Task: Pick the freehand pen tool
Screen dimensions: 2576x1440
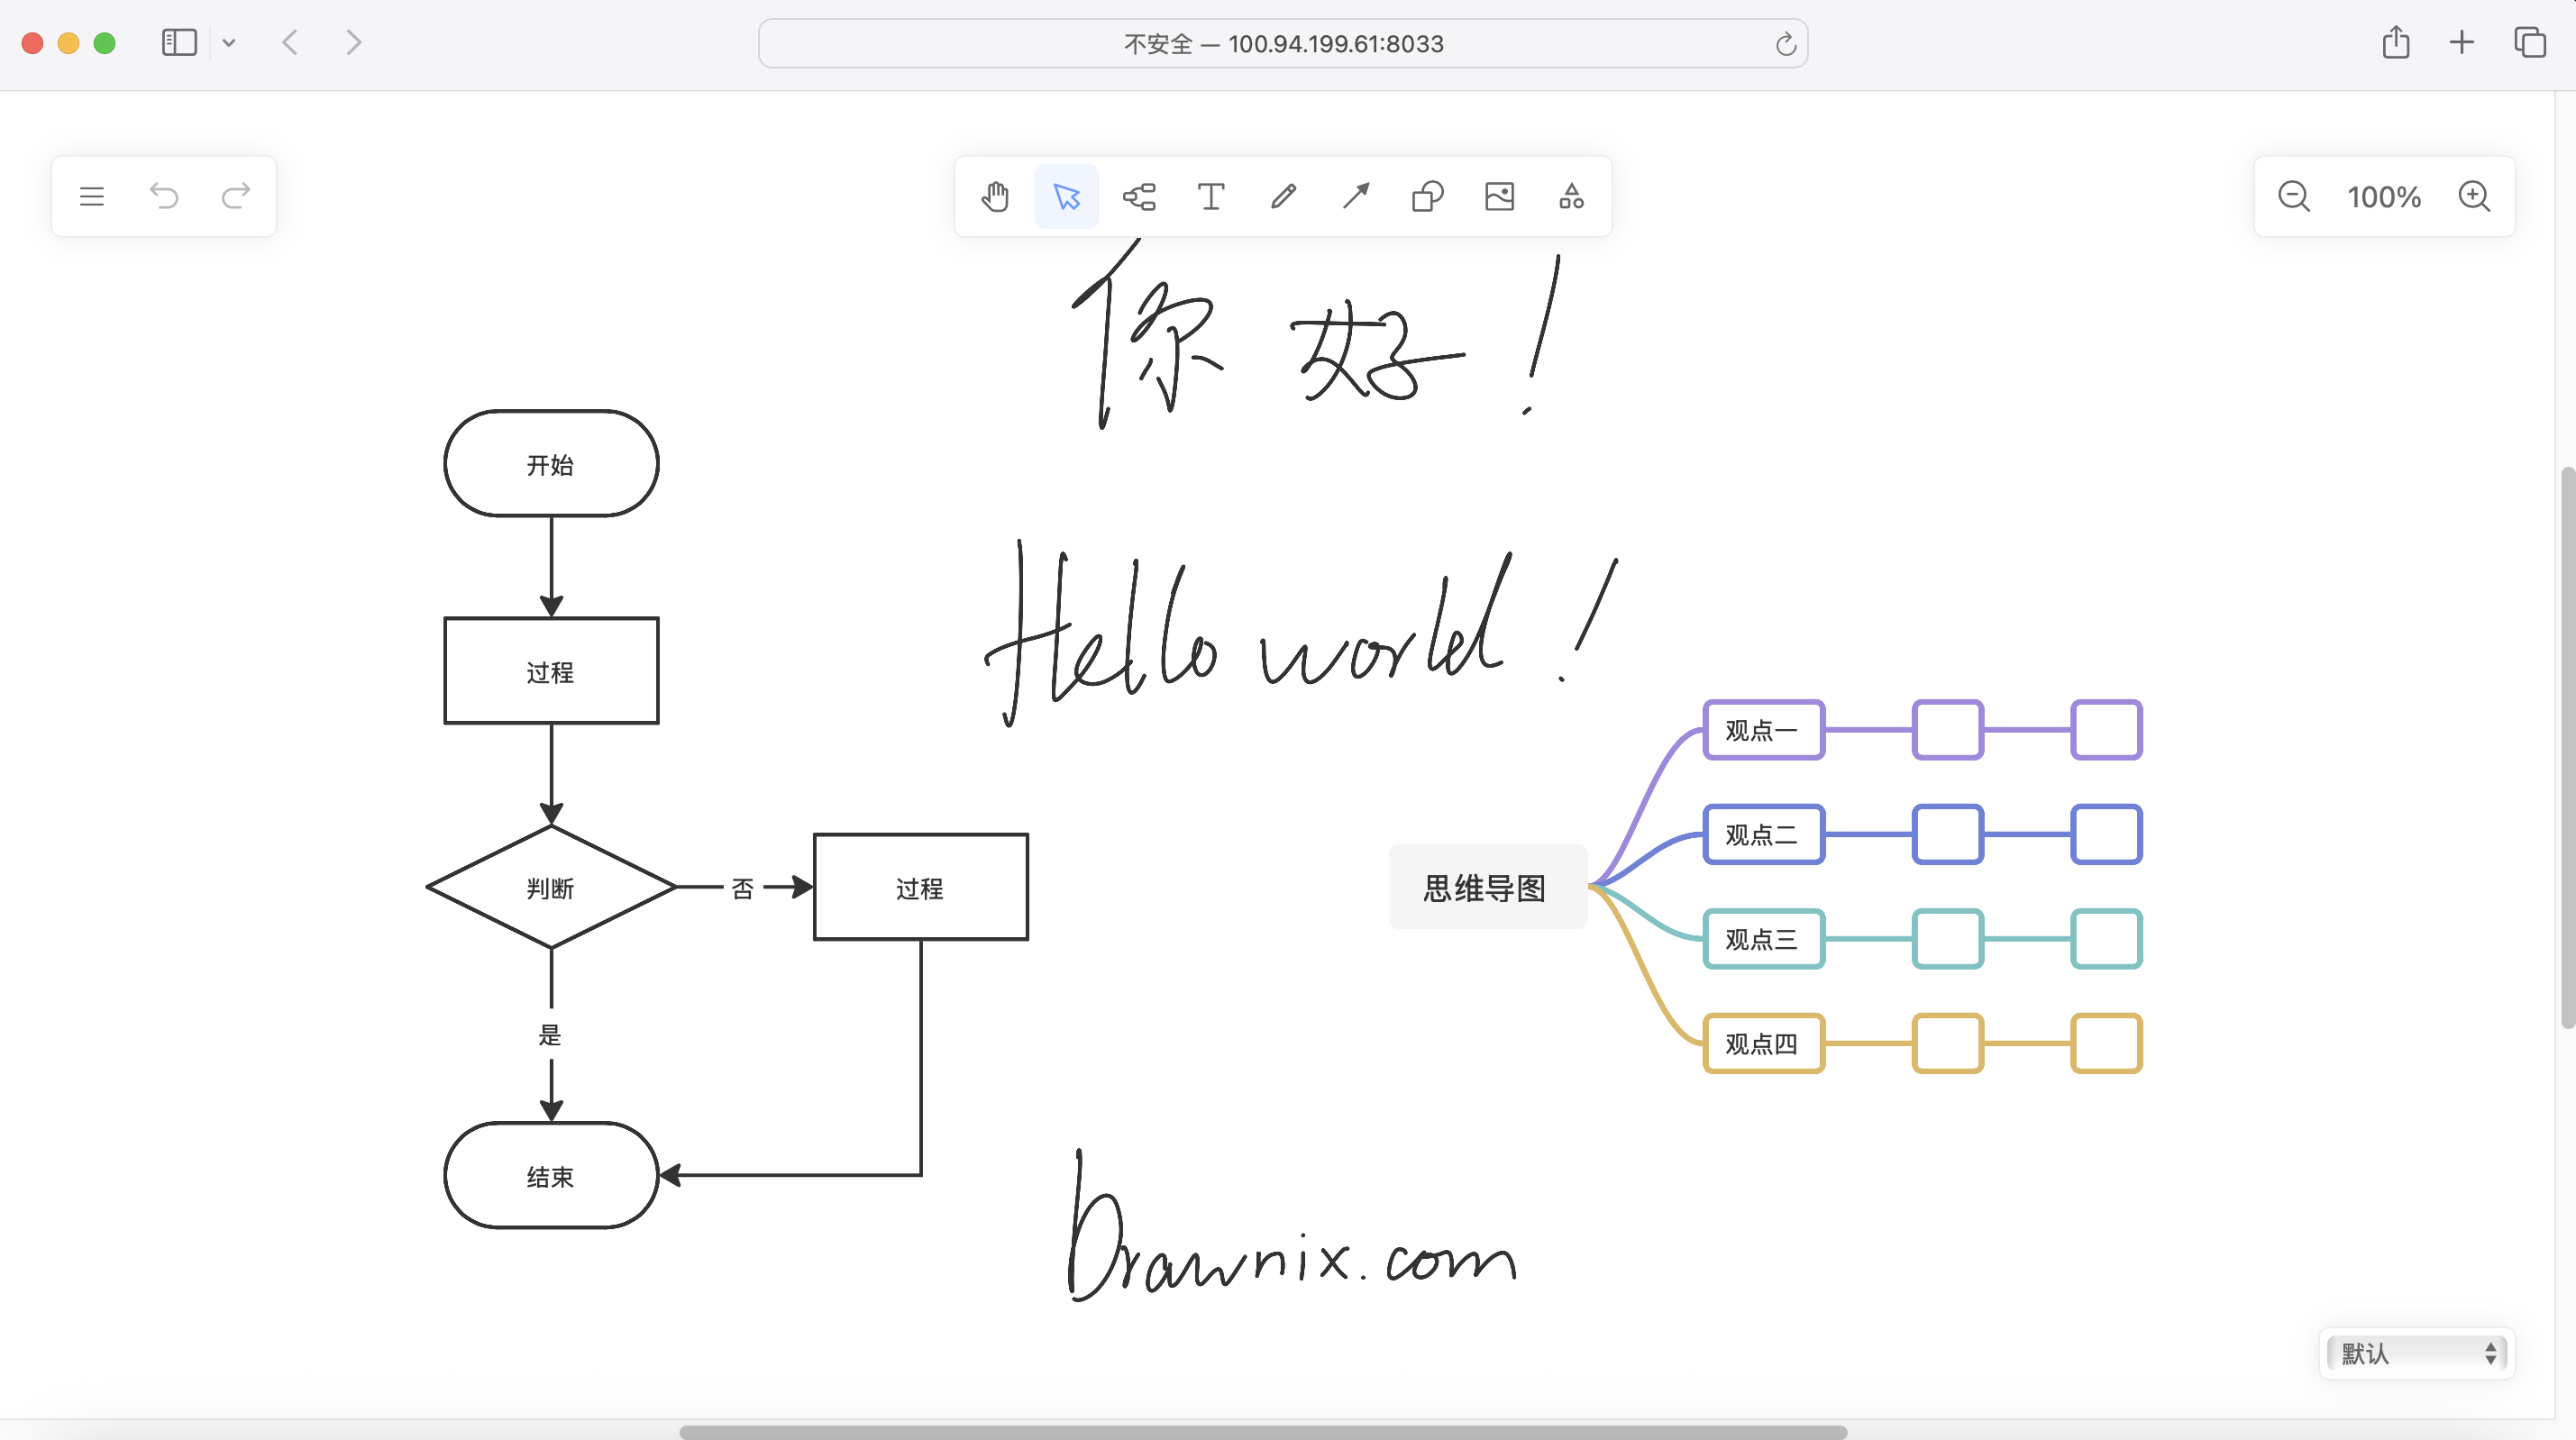Action: [1283, 196]
